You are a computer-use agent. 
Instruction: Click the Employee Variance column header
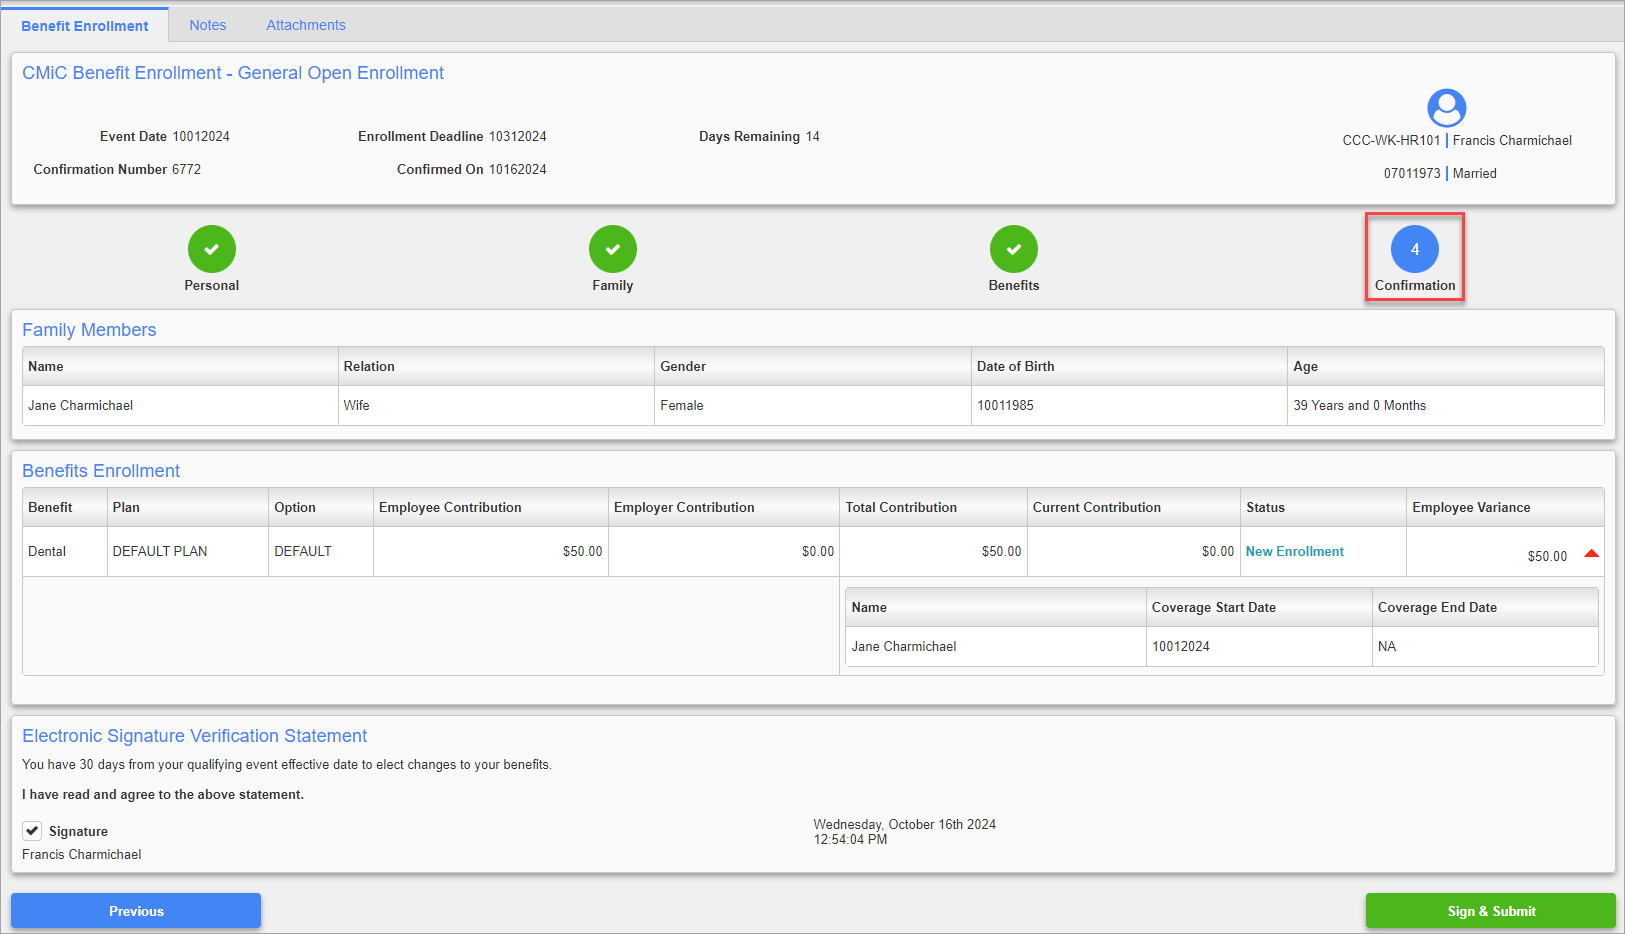point(1505,507)
